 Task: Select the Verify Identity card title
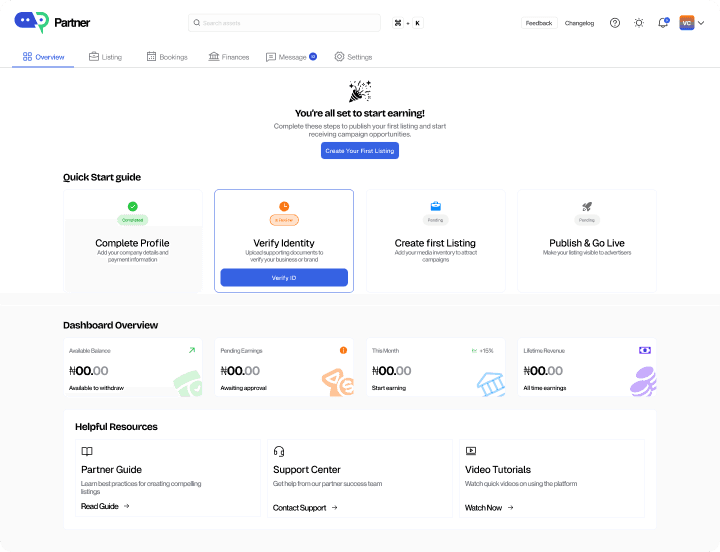(x=284, y=243)
